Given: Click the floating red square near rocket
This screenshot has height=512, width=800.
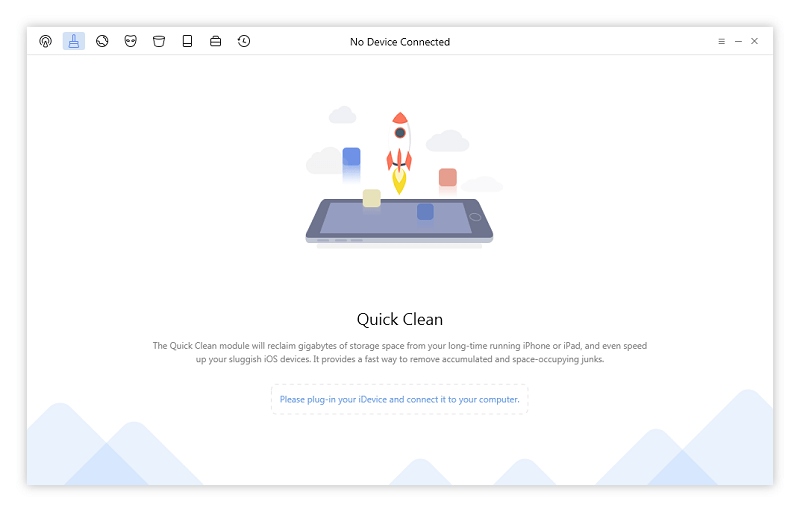Looking at the screenshot, I should (x=447, y=177).
